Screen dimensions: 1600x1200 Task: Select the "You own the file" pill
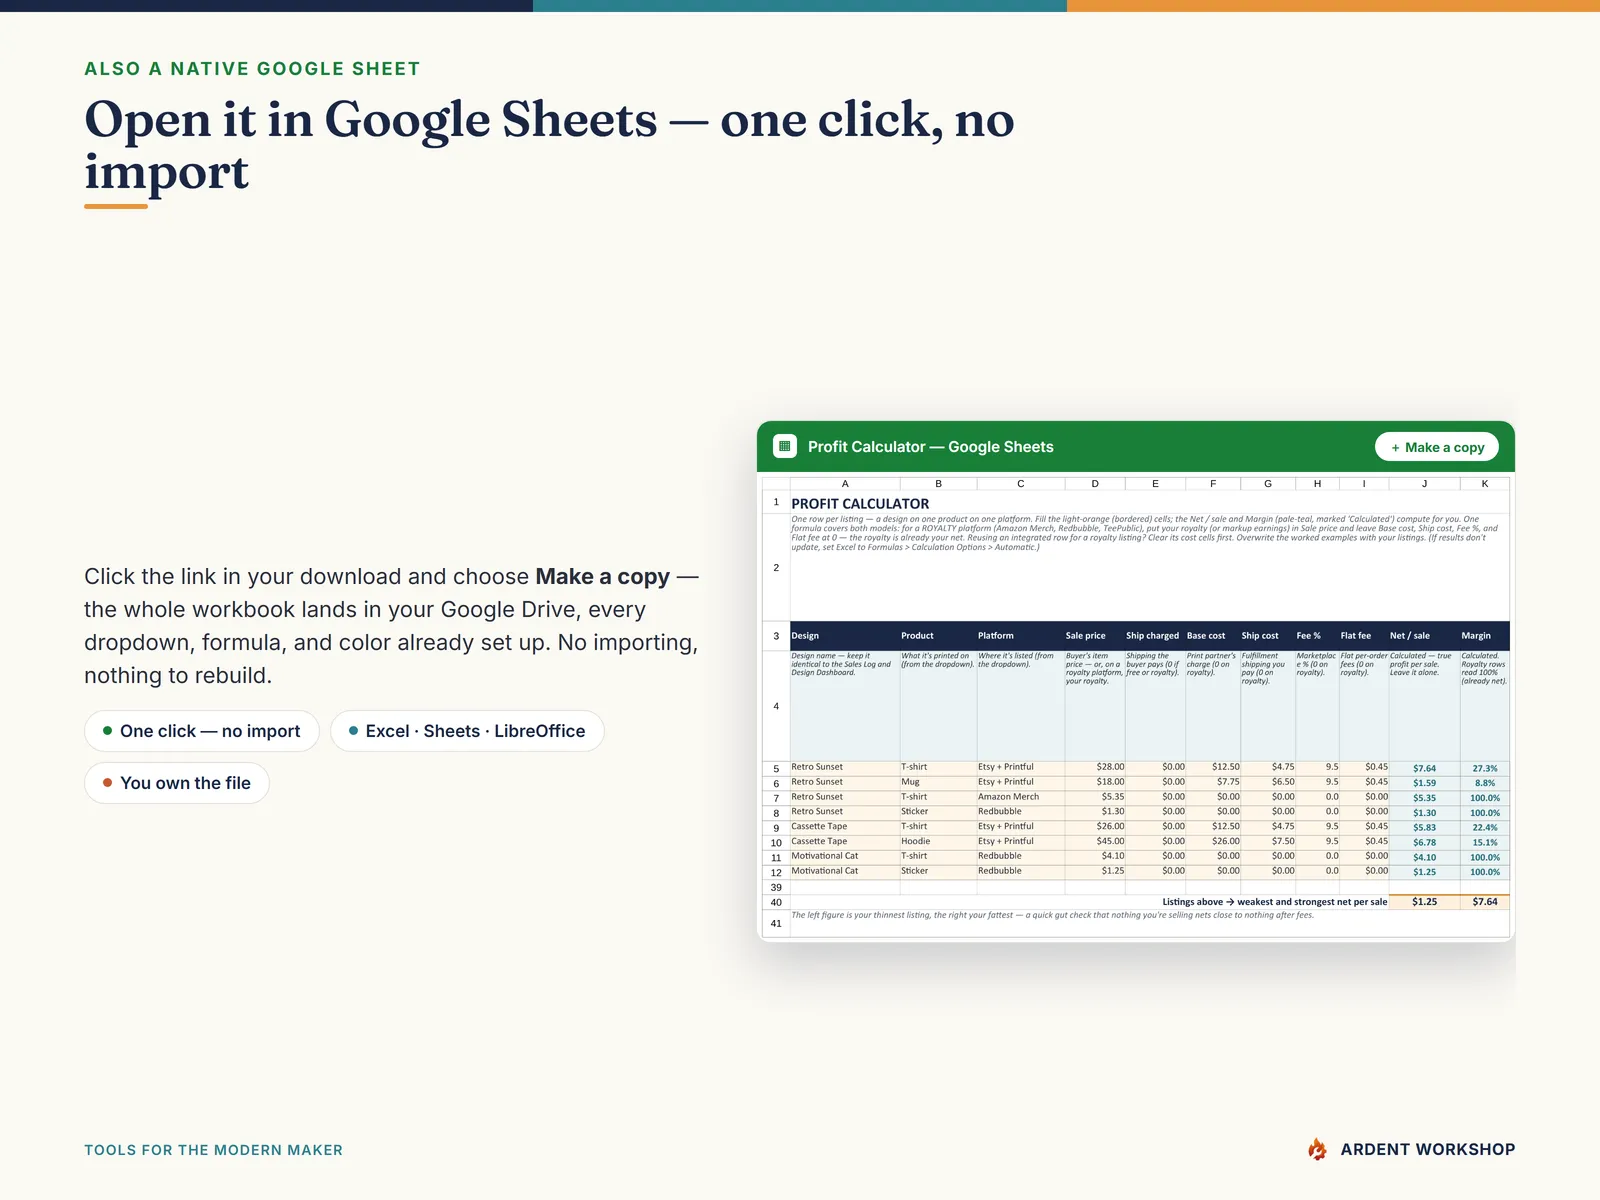pyautogui.click(x=177, y=783)
